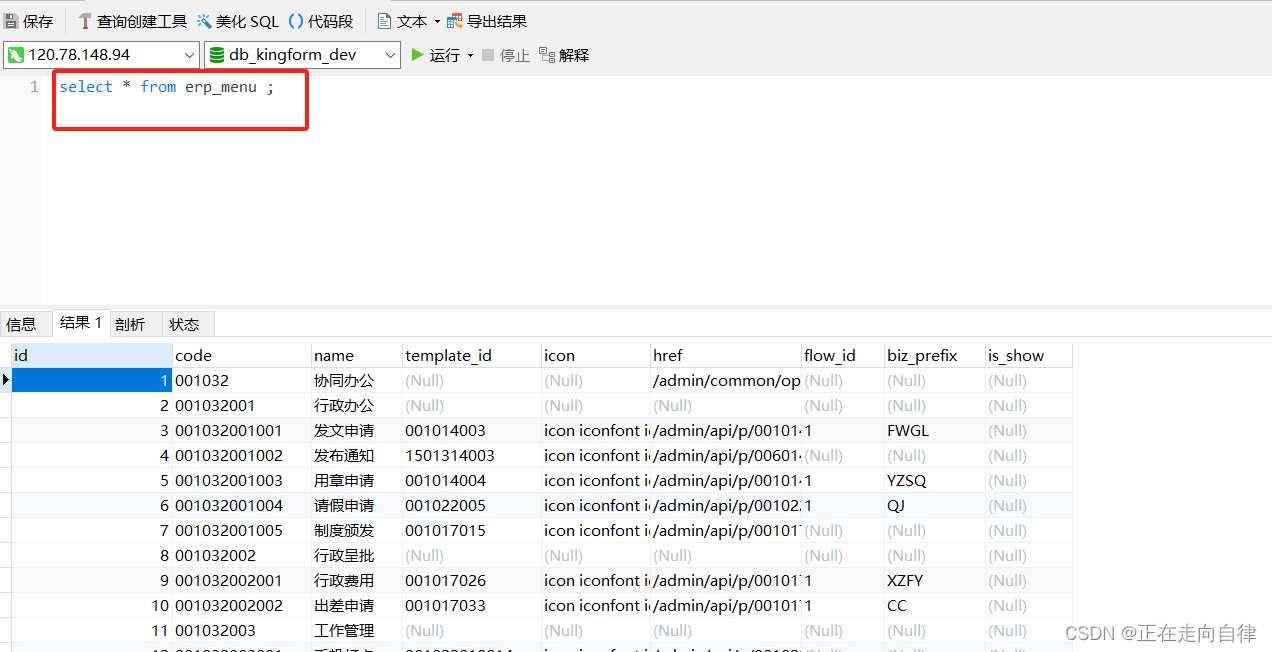The height and width of the screenshot is (652, 1272).
Task: Open the 120.78.148.94 connection dropdown
Action: click(189, 55)
